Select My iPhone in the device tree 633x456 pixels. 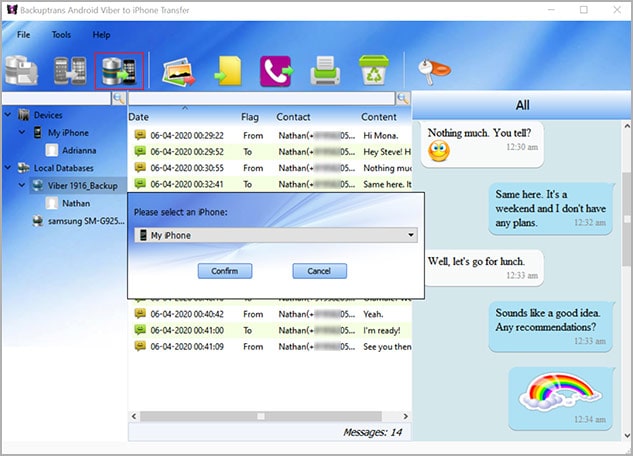click(68, 133)
